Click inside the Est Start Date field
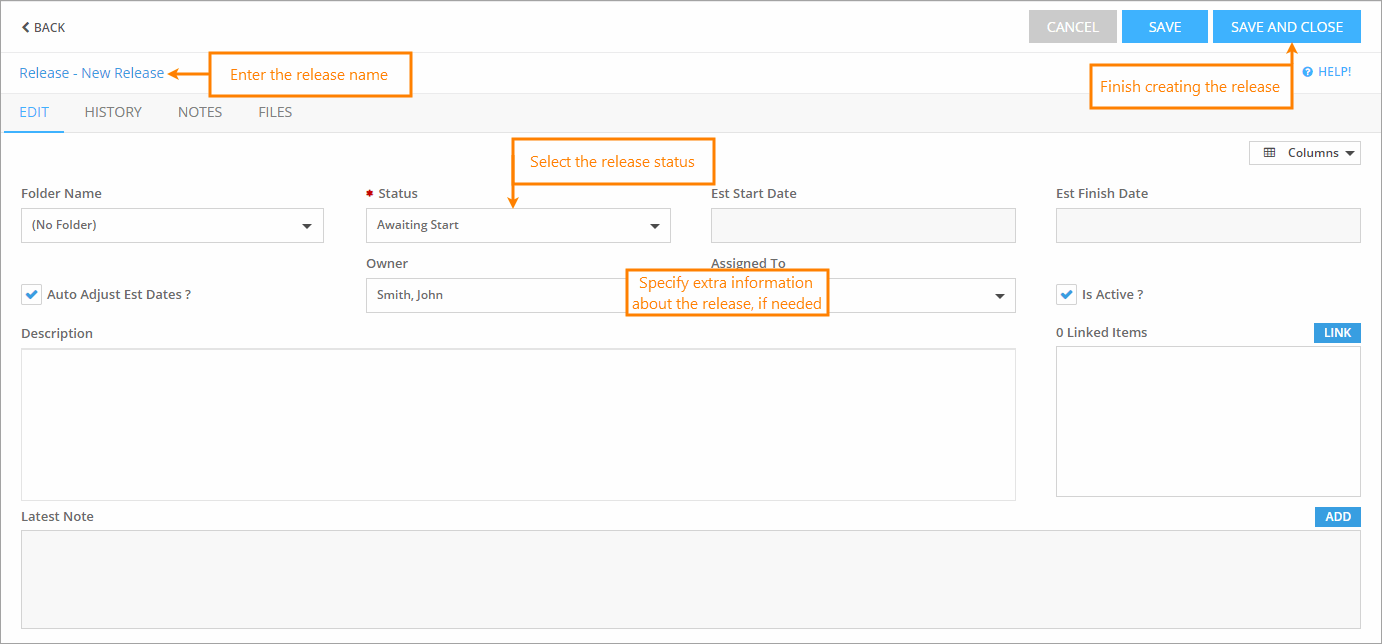This screenshot has width=1382, height=644. pos(862,225)
